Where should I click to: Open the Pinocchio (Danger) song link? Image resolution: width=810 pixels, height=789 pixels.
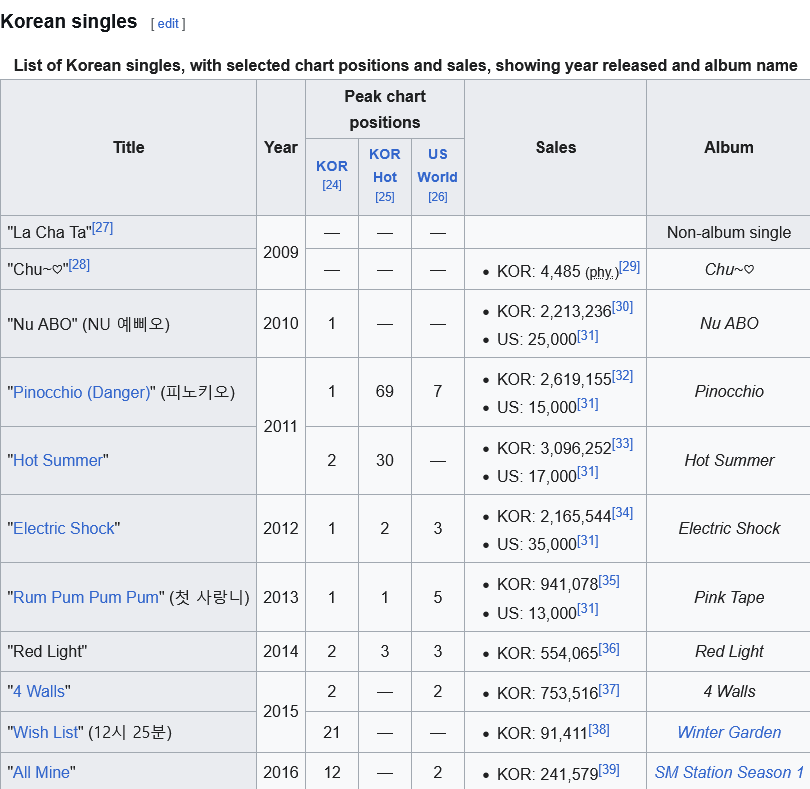[x=81, y=392]
